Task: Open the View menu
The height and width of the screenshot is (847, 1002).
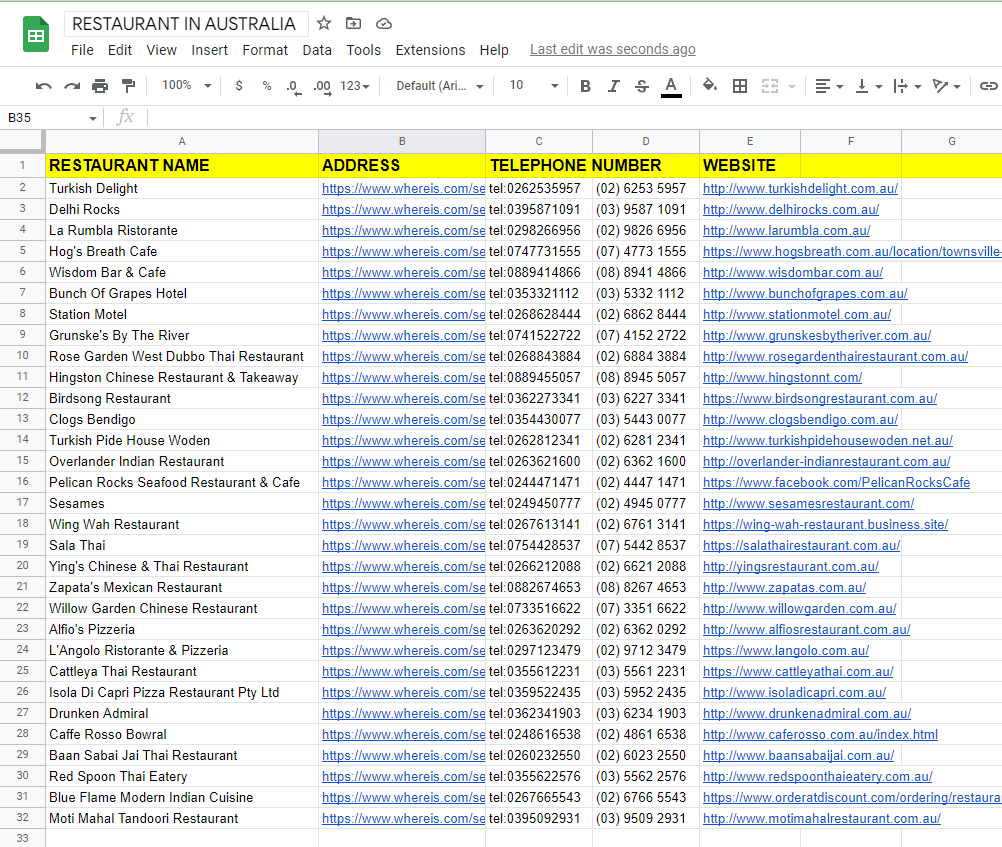Action: pos(161,50)
